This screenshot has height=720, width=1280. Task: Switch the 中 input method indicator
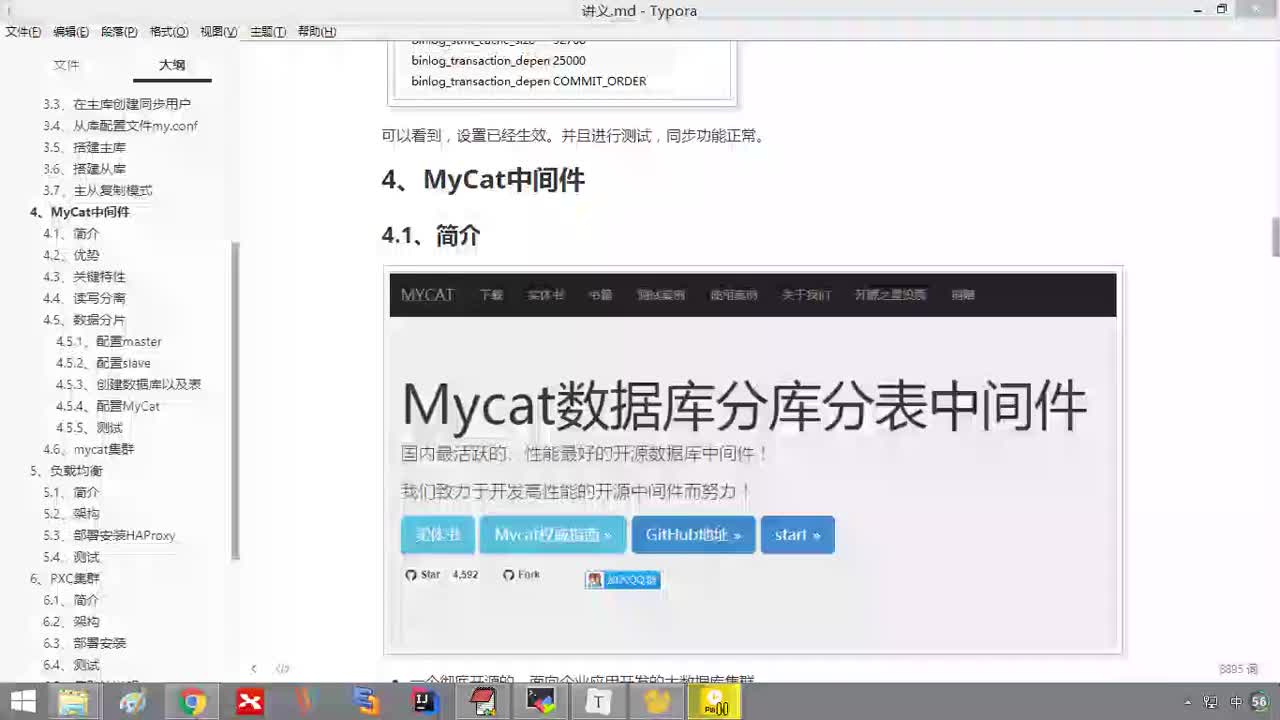1236,703
